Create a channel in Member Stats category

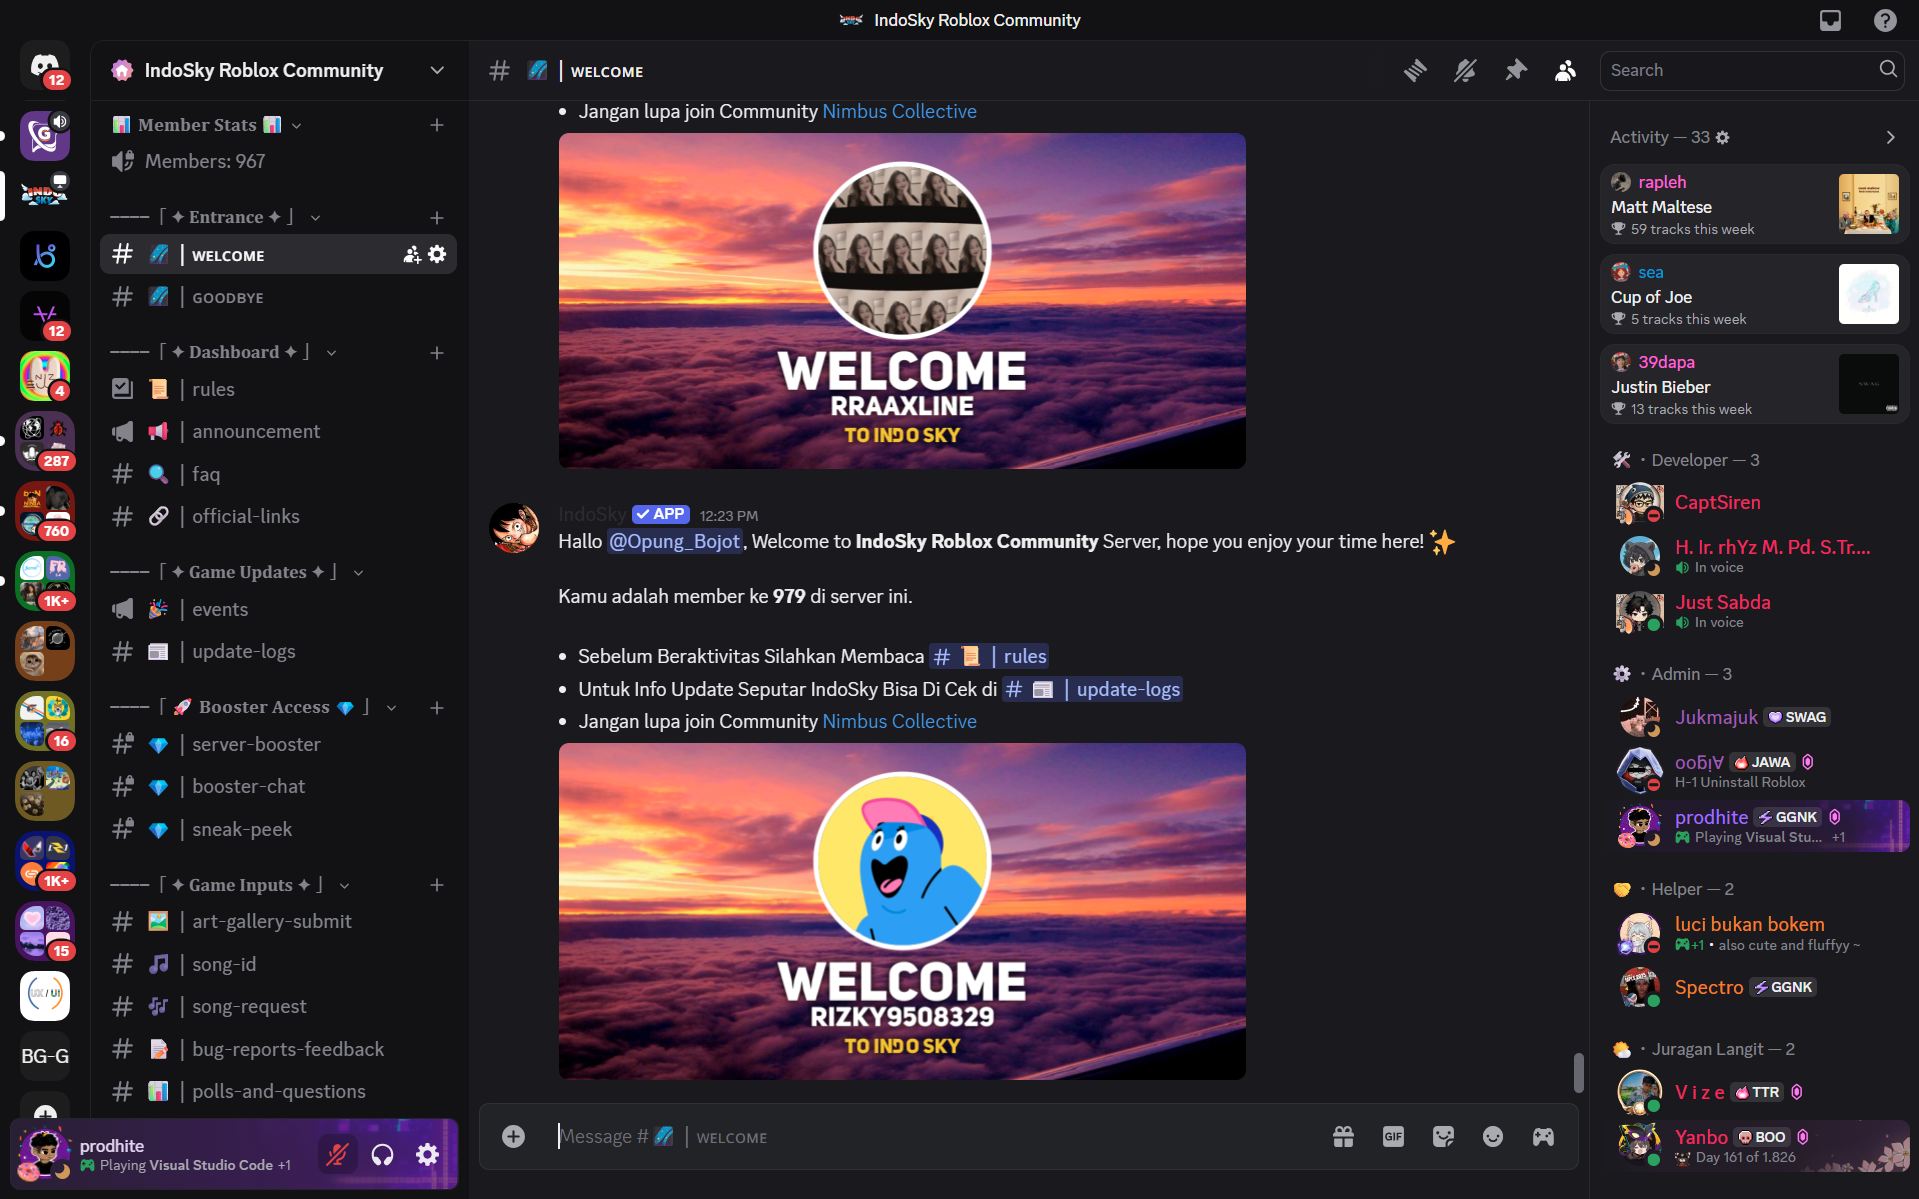[x=437, y=125]
